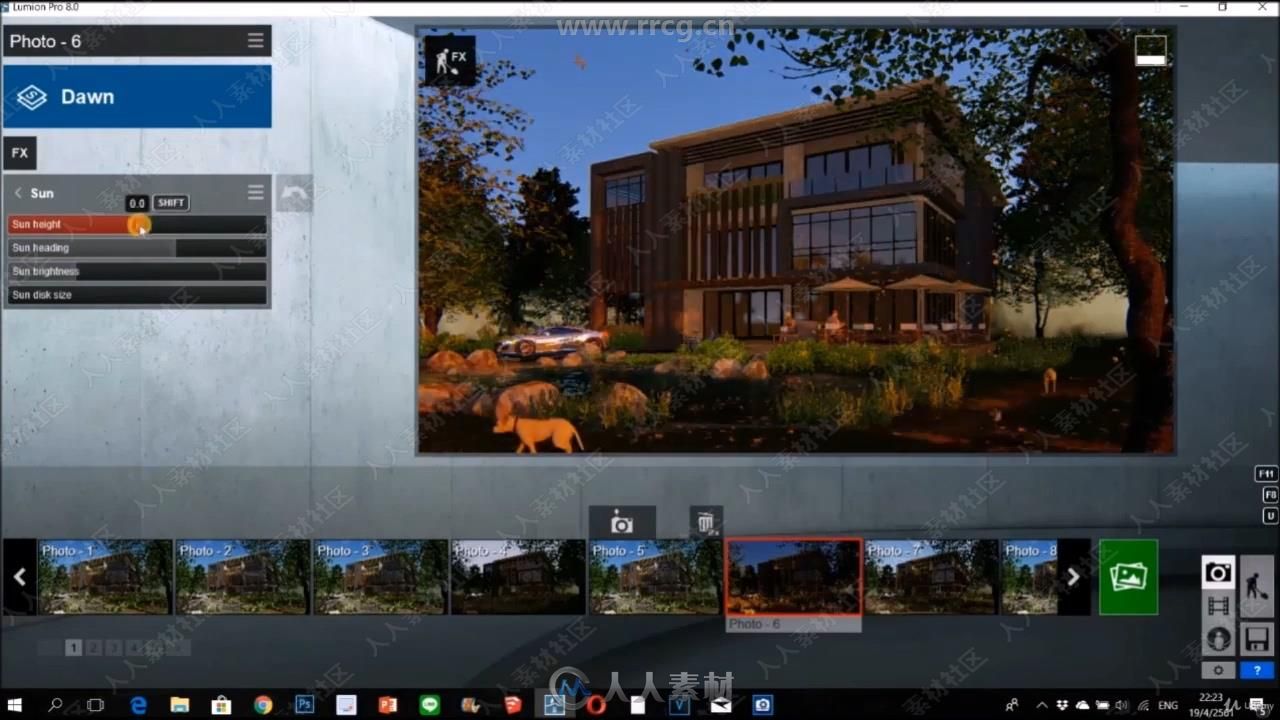Click the F11 shortcut key indicator
Image resolution: width=1280 pixels, height=720 pixels.
coord(1267,474)
